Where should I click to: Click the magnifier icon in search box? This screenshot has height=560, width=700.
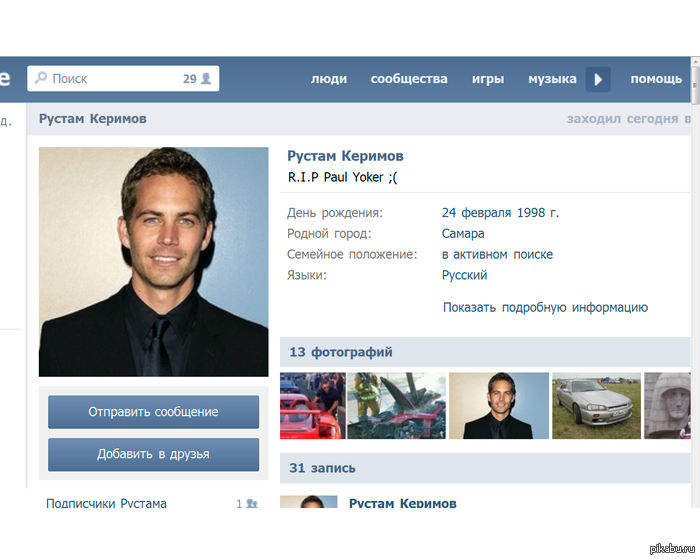[x=40, y=78]
